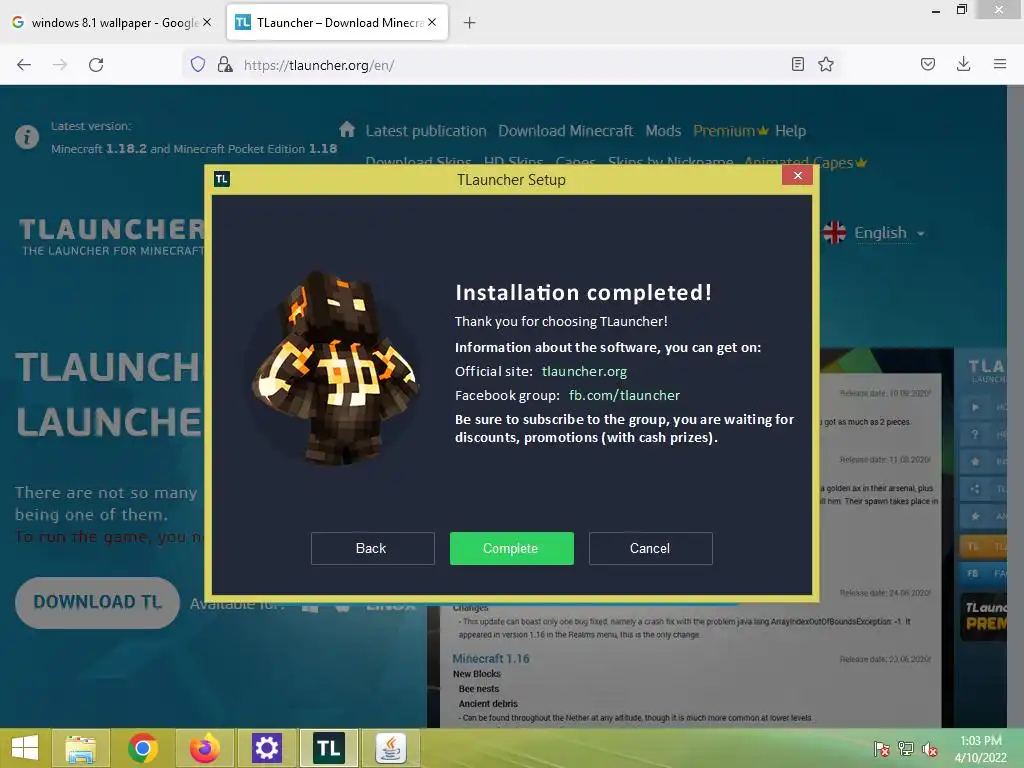Click the muted volume tray icon
This screenshot has width=1024, height=768.
point(930,749)
